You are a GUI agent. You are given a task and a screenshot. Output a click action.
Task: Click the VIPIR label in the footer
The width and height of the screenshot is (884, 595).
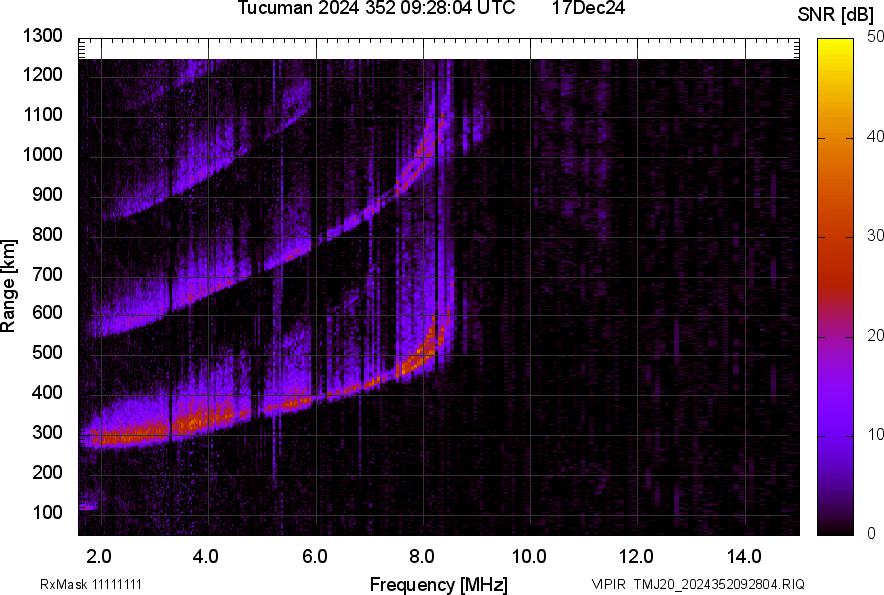pos(608,584)
